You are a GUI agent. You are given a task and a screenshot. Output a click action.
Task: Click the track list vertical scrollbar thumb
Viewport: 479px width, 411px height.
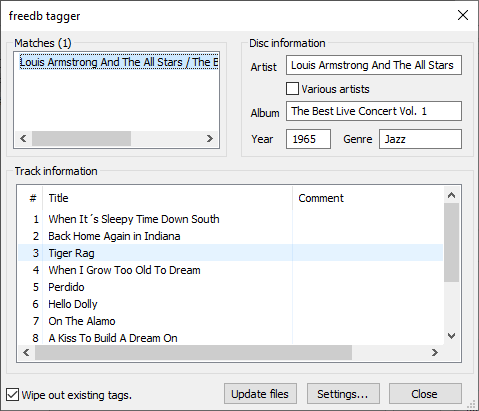[x=452, y=243]
